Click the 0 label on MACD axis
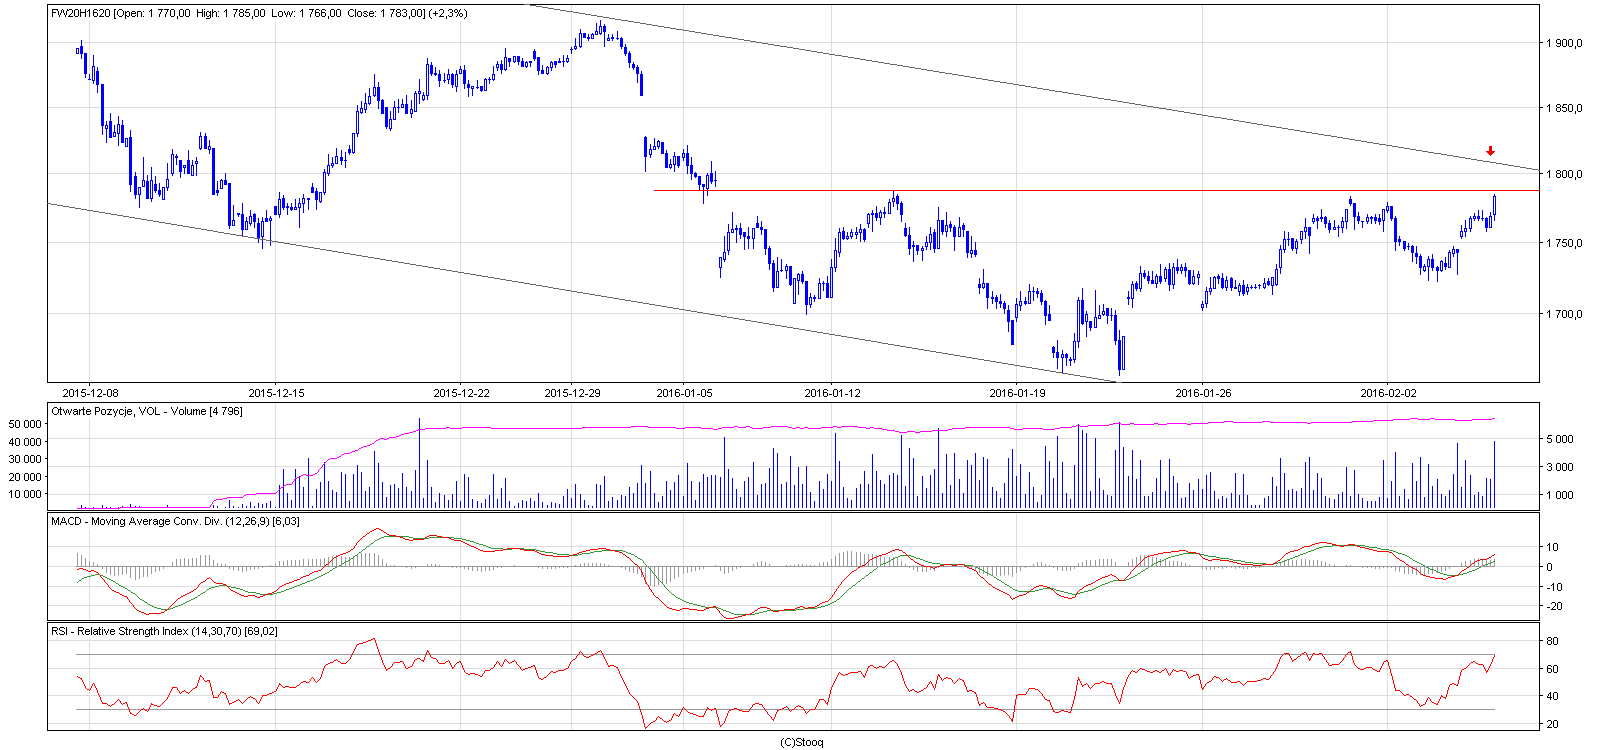Image resolution: width=1600 pixels, height=750 pixels. 1551,567
